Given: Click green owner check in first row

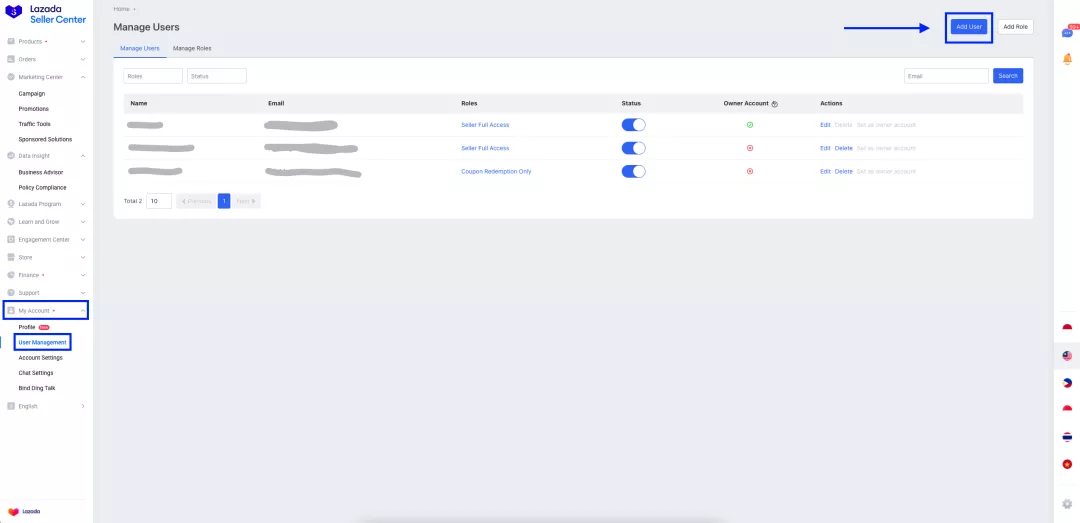Looking at the screenshot, I should (750, 125).
